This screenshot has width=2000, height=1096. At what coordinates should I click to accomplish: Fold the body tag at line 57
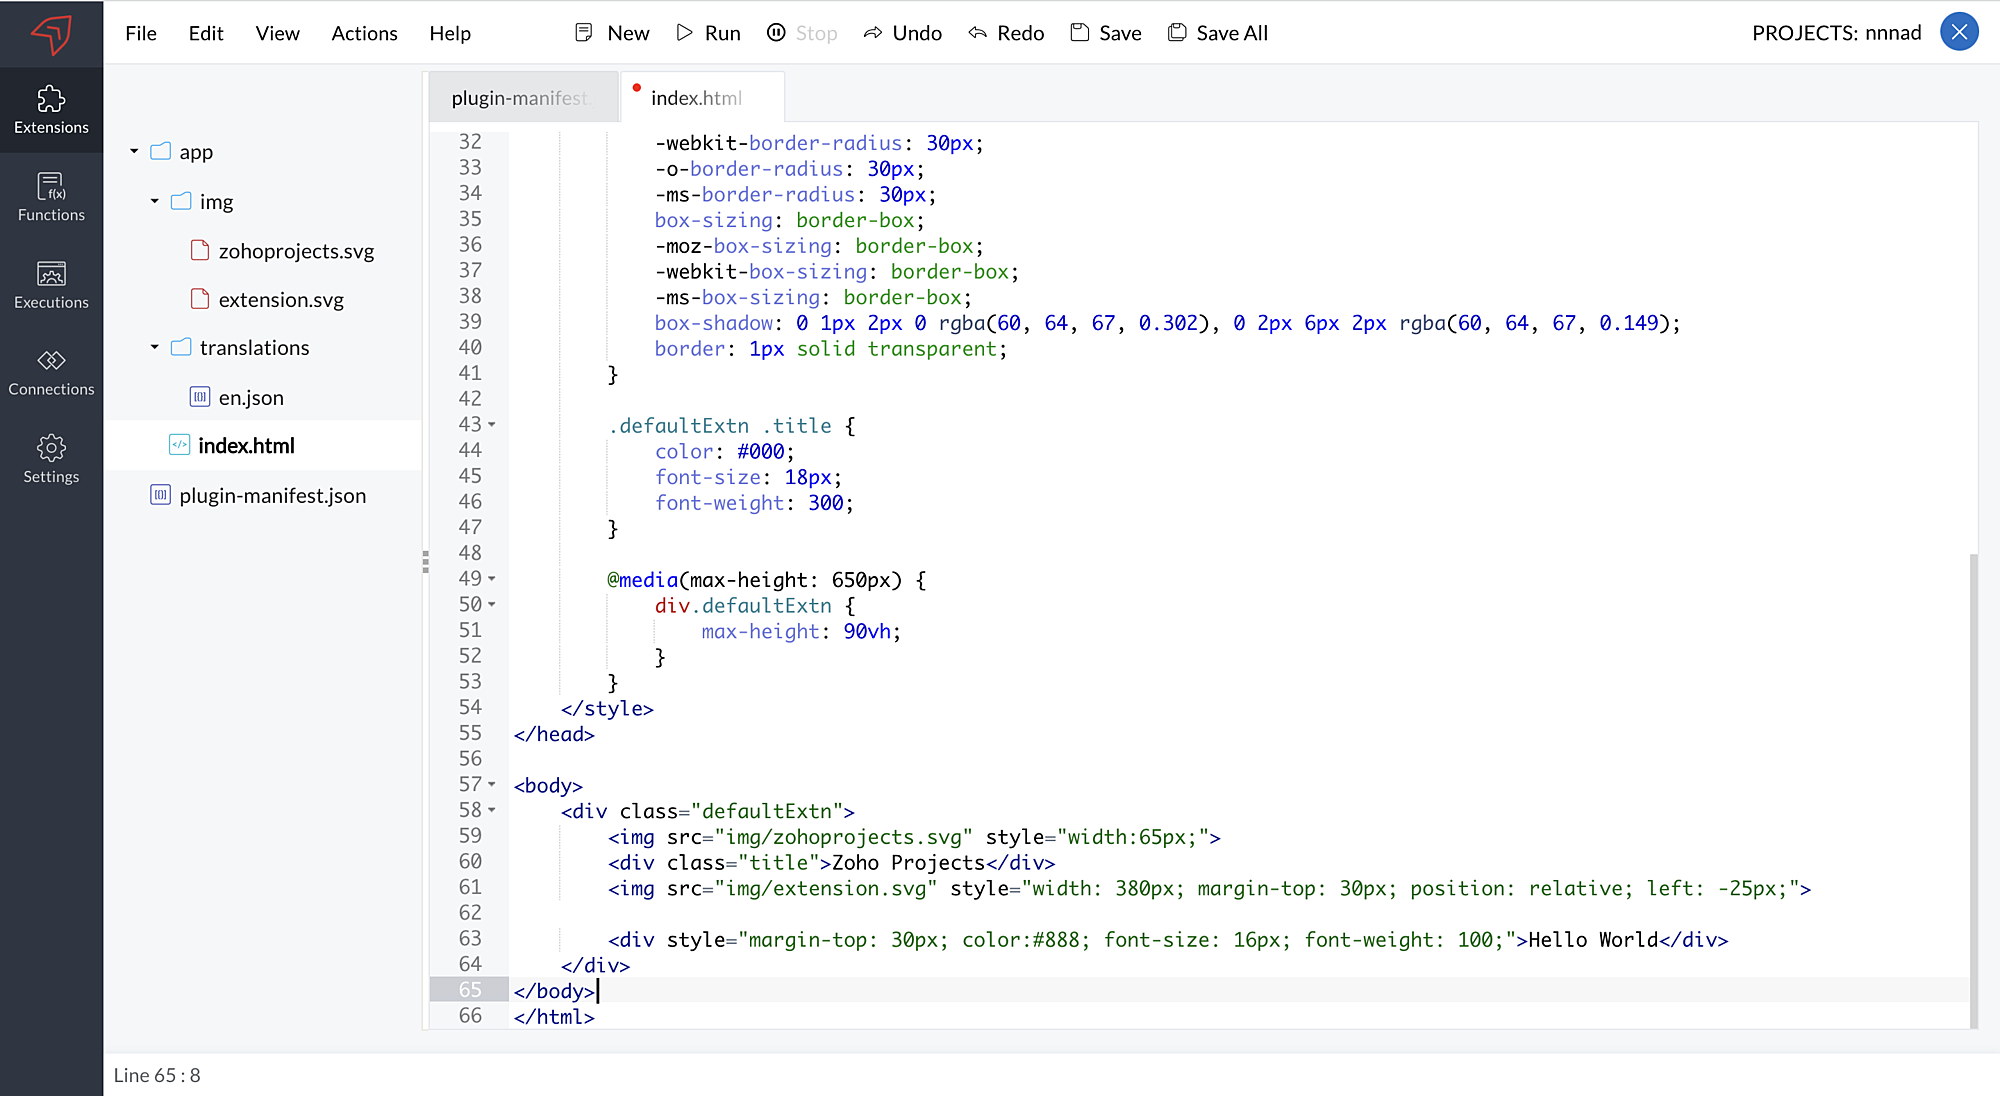[492, 785]
